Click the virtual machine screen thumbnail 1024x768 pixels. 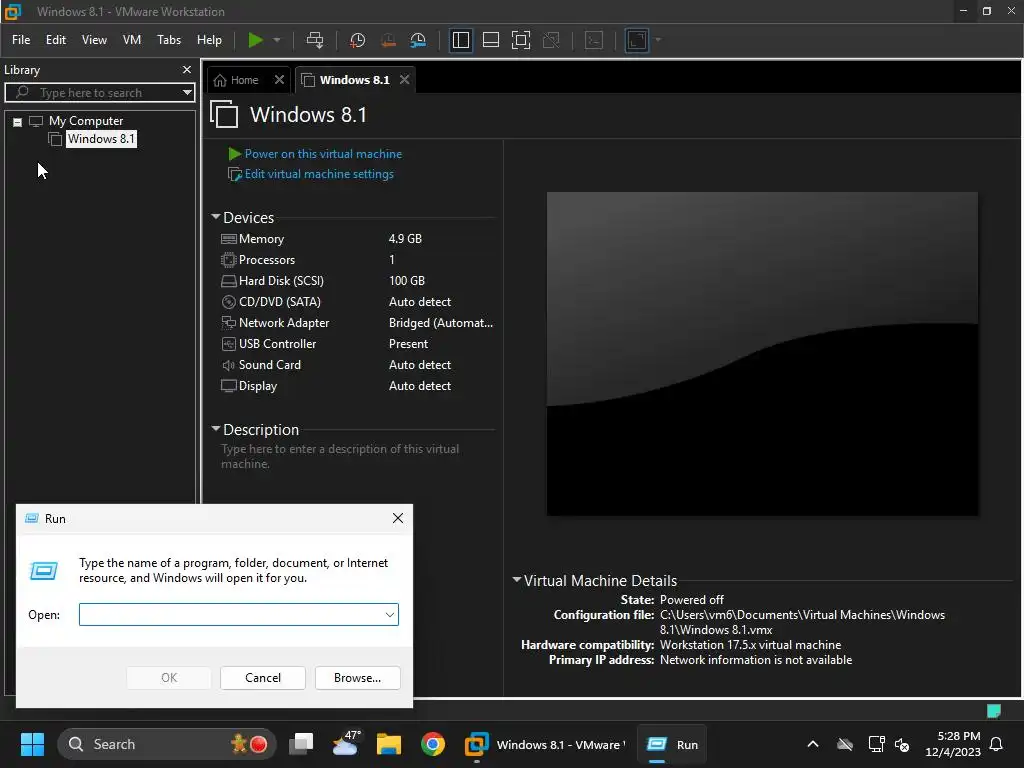[762, 354]
